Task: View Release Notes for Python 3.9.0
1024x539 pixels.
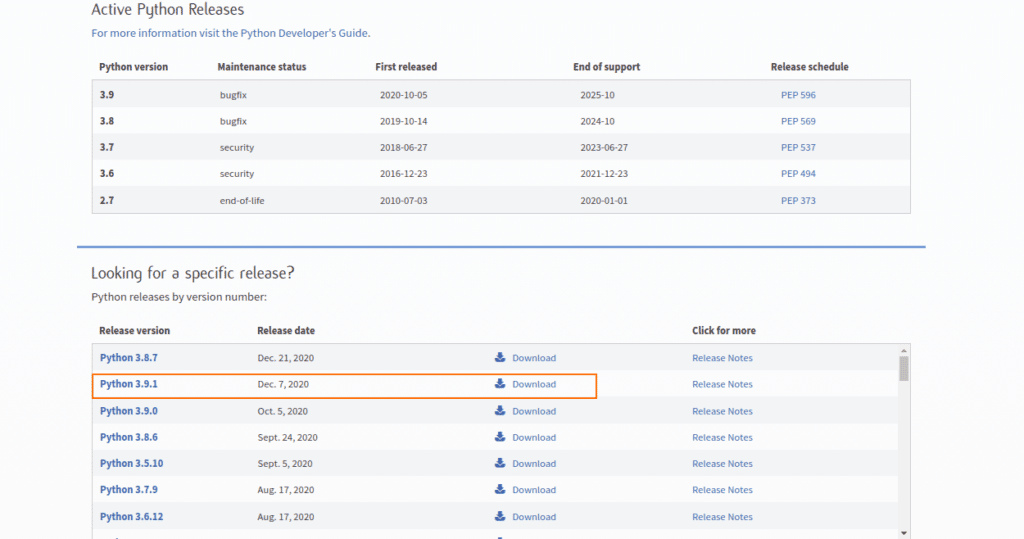Action: click(x=722, y=411)
